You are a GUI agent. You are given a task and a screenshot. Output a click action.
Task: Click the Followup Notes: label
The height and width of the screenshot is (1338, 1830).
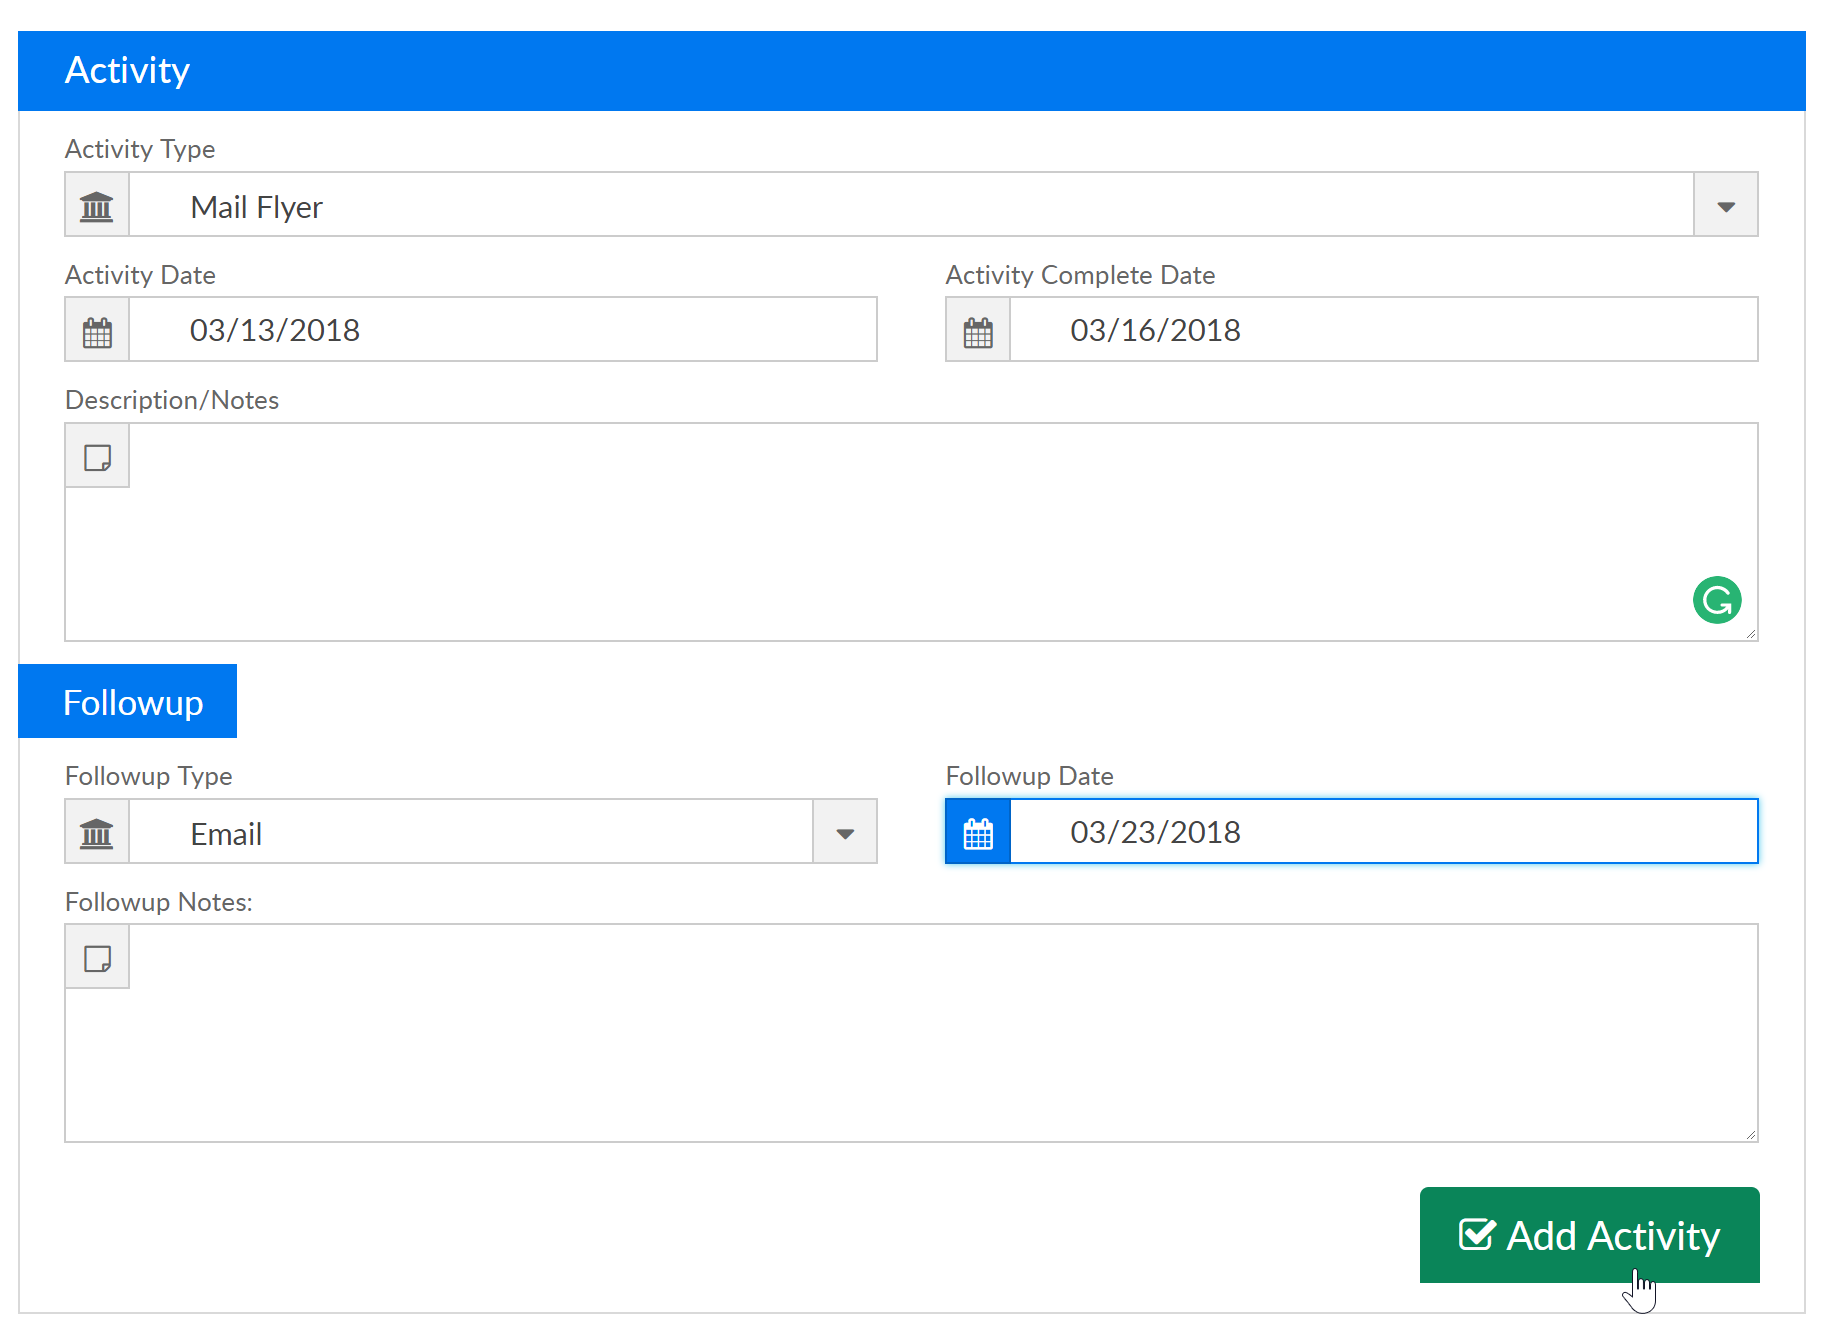click(x=158, y=902)
